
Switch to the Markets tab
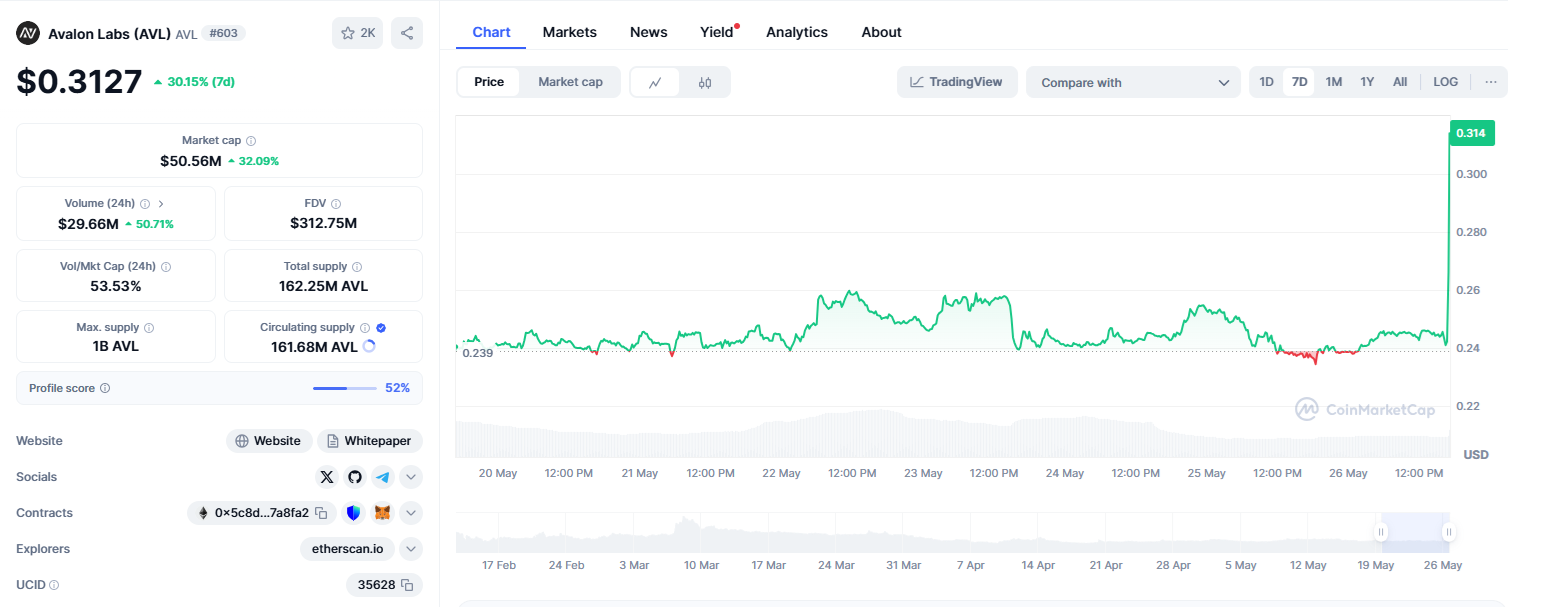tap(569, 32)
